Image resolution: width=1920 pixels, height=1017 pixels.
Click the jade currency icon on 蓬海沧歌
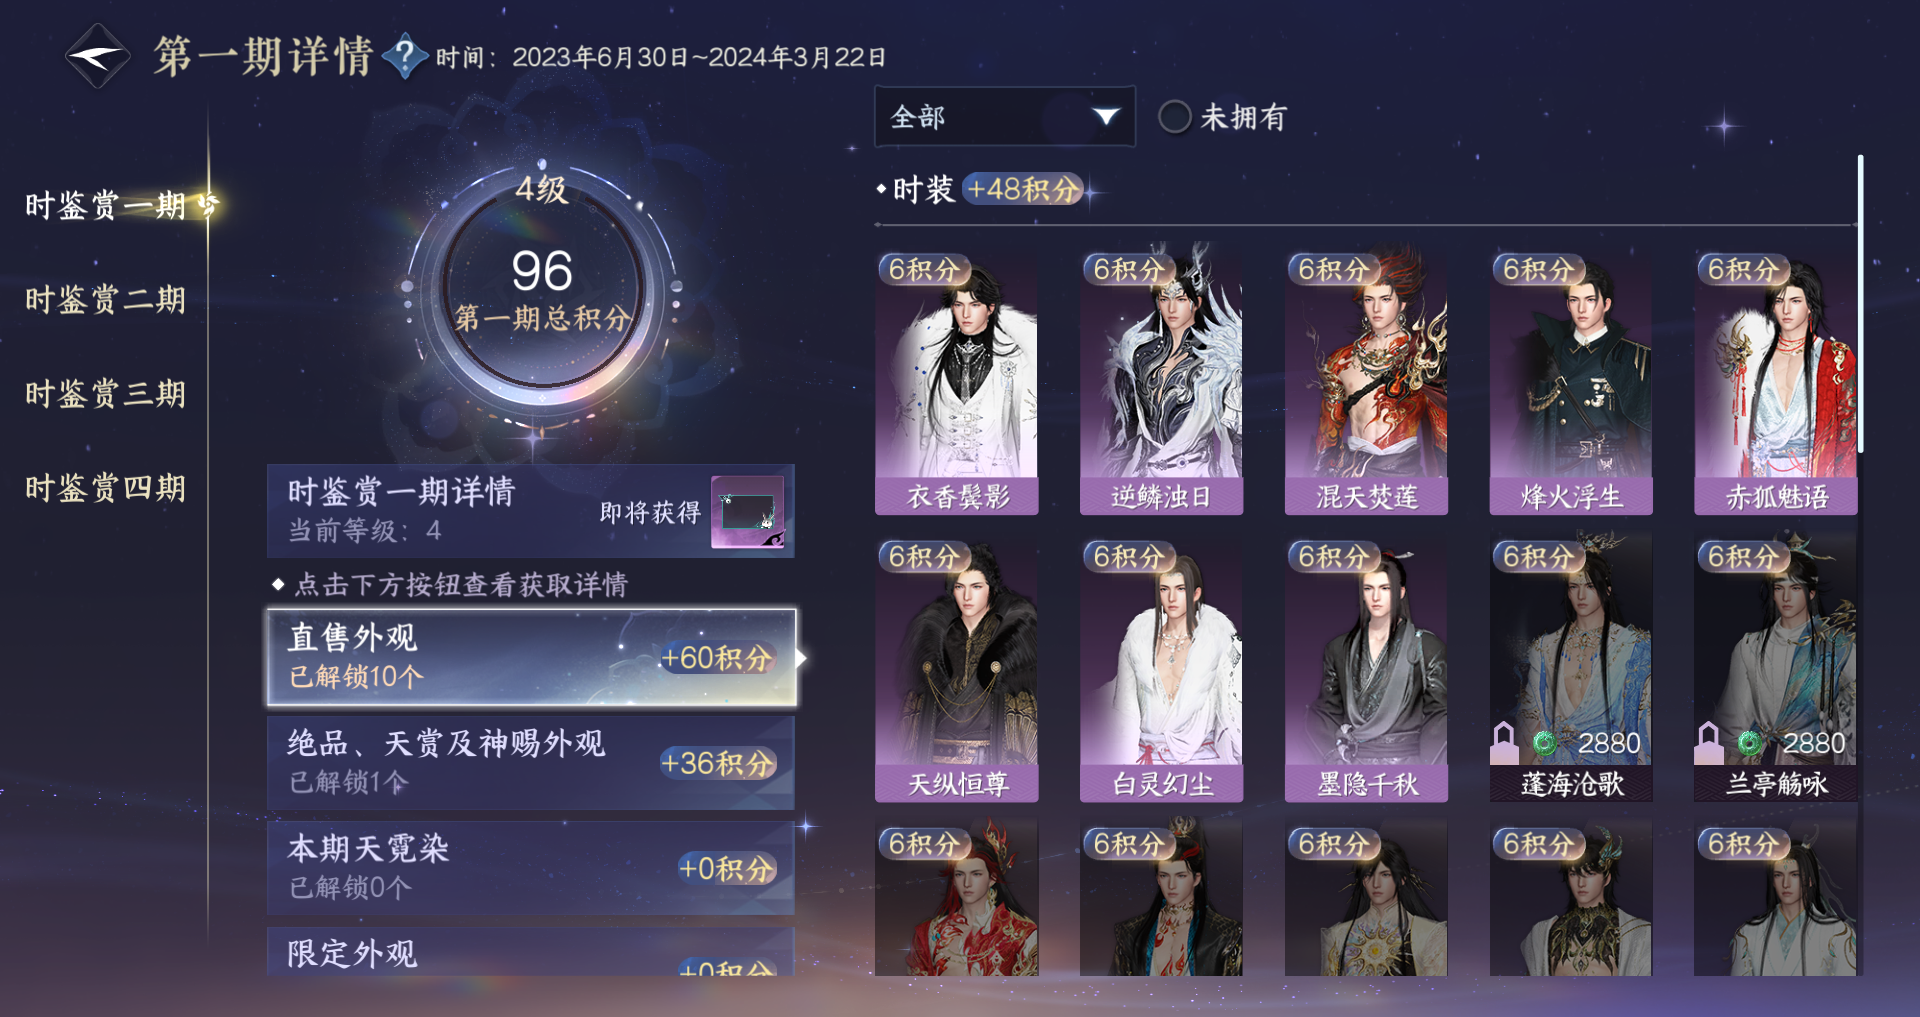pyautogui.click(x=1545, y=743)
